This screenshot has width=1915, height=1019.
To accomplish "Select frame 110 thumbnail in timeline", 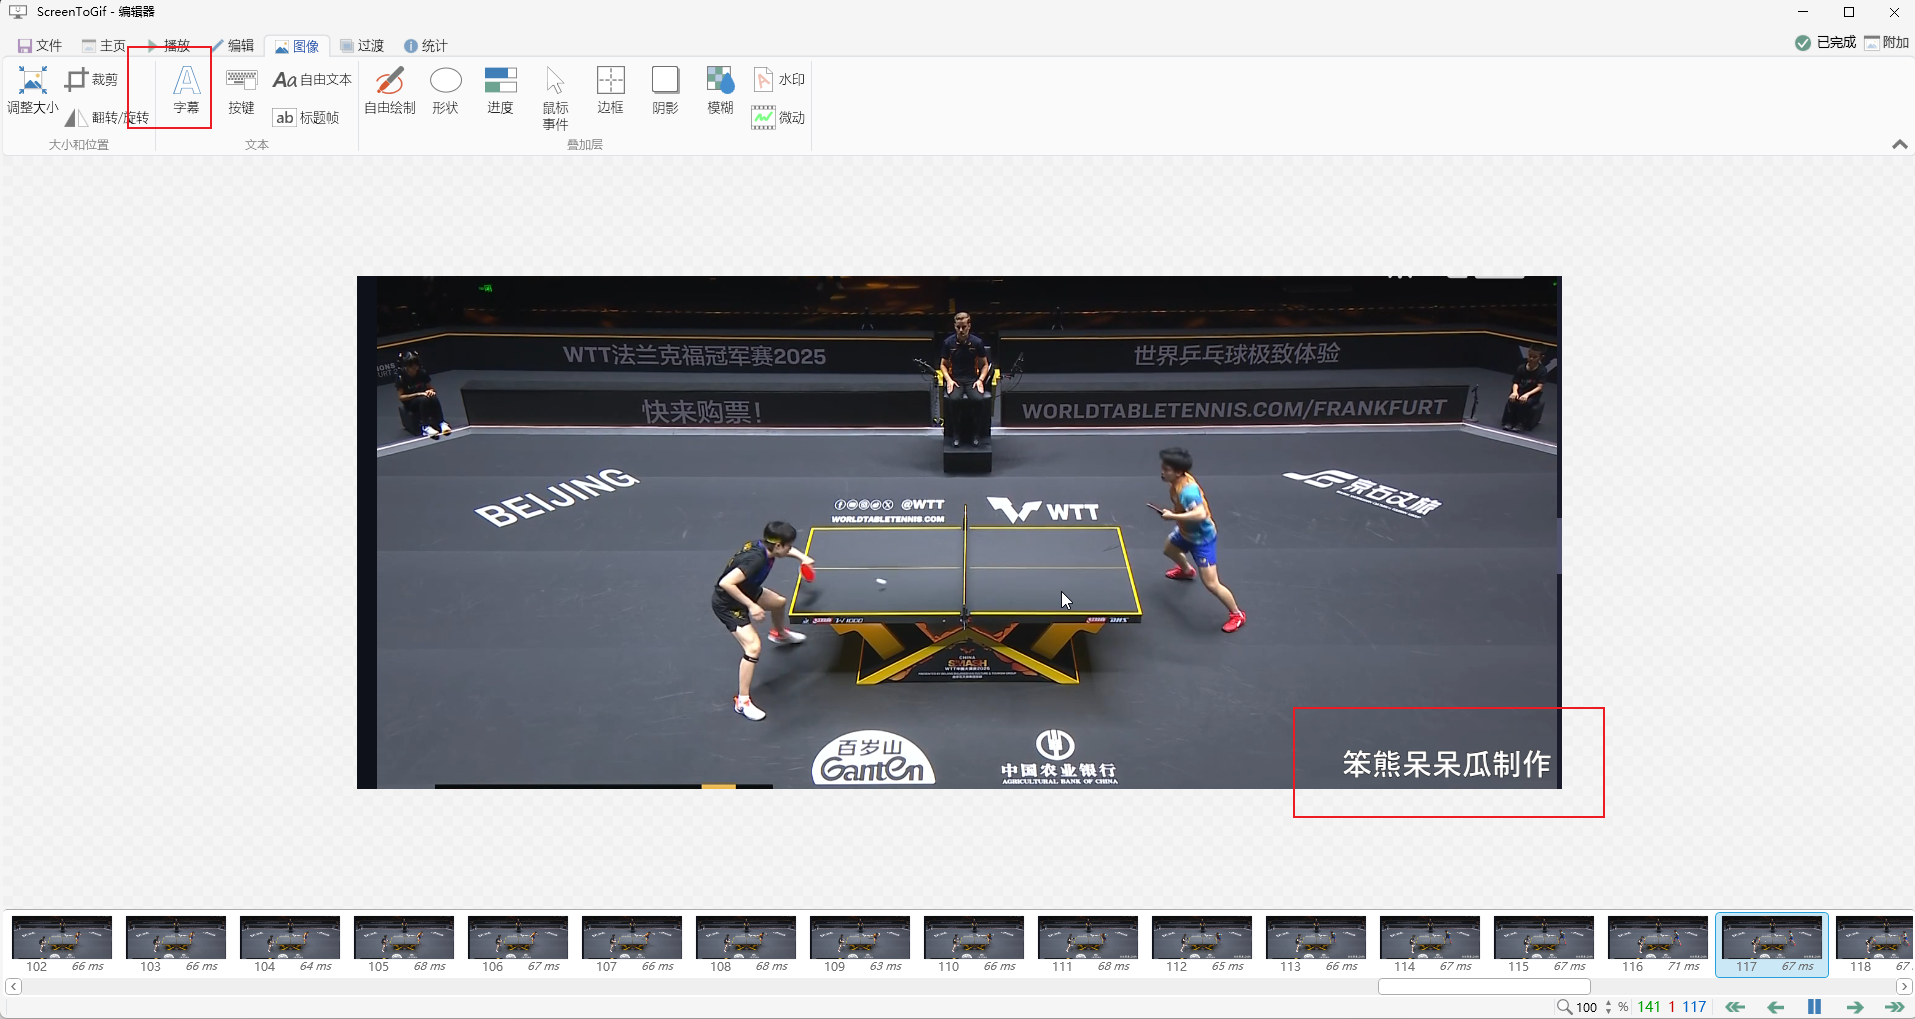I will point(974,940).
